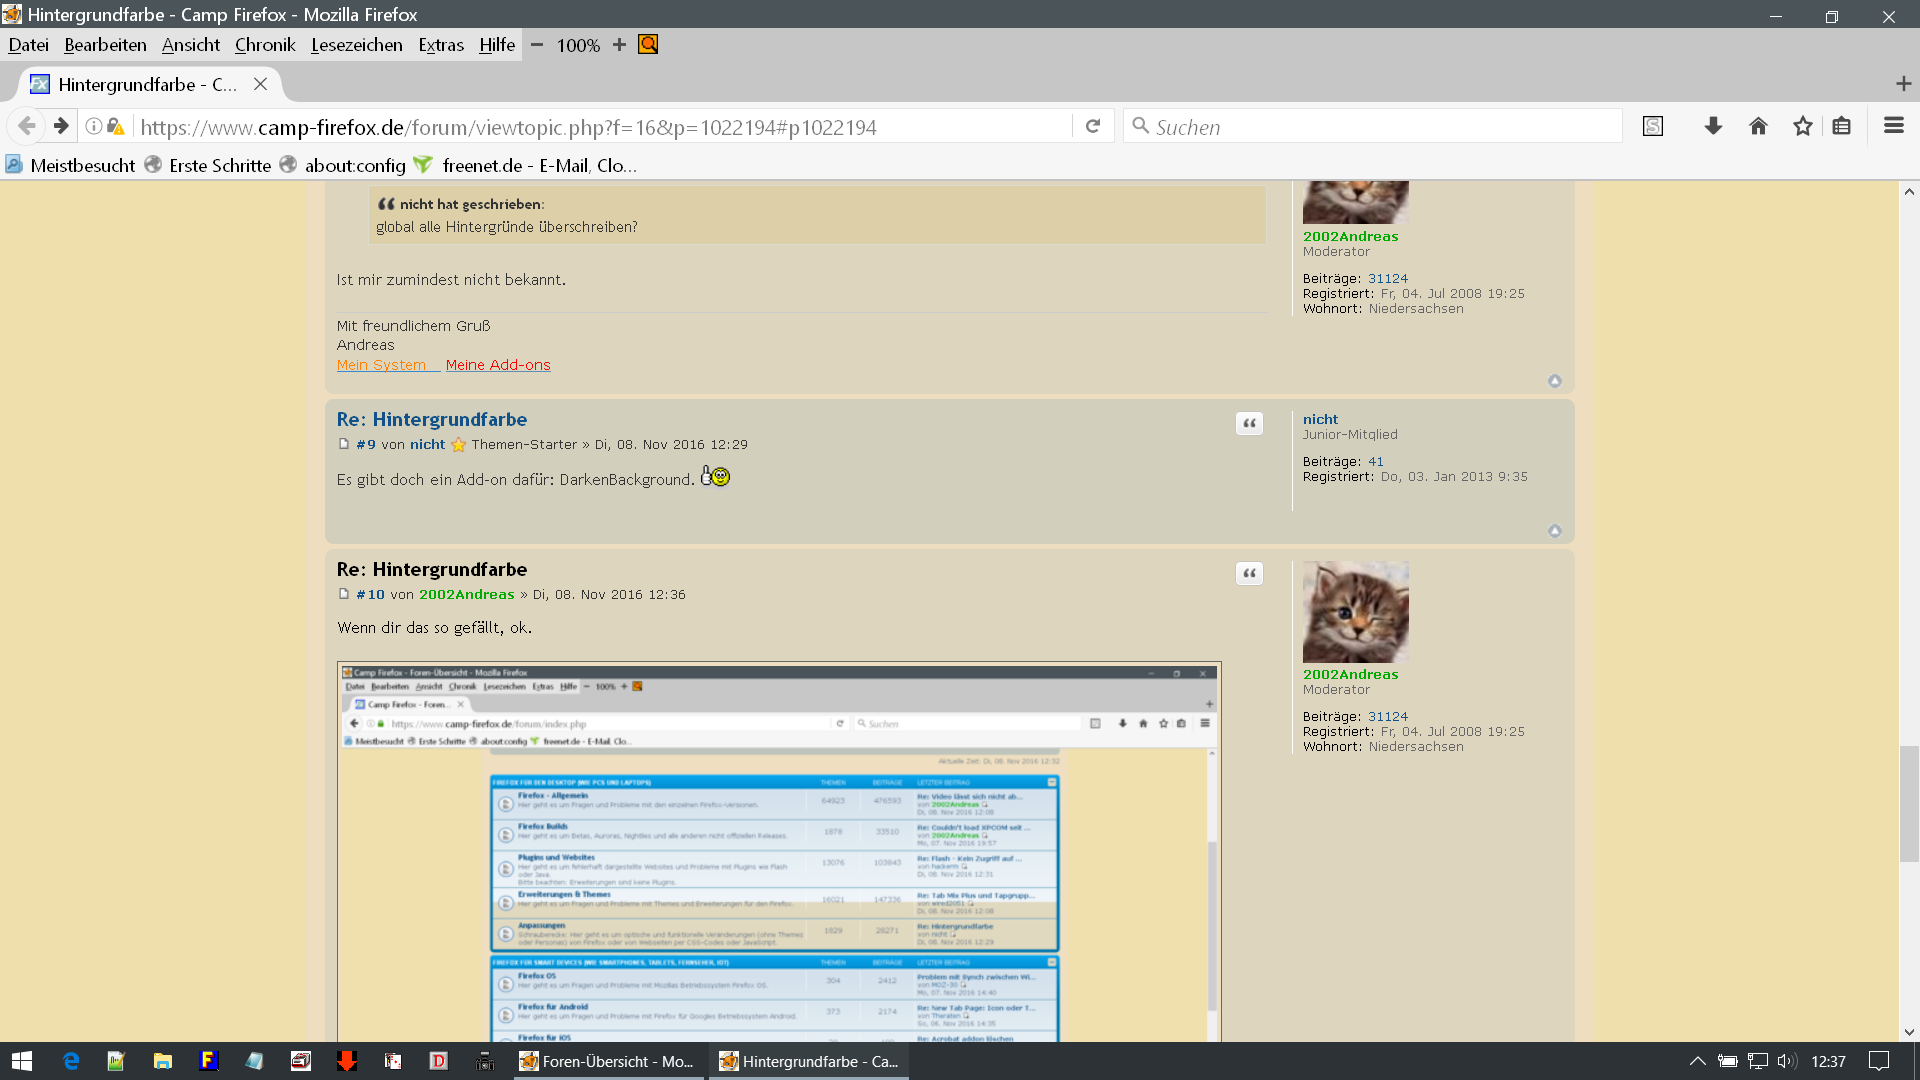The width and height of the screenshot is (1920, 1080).
Task: Show hidden system tray icons chevron
Action: click(1697, 1061)
